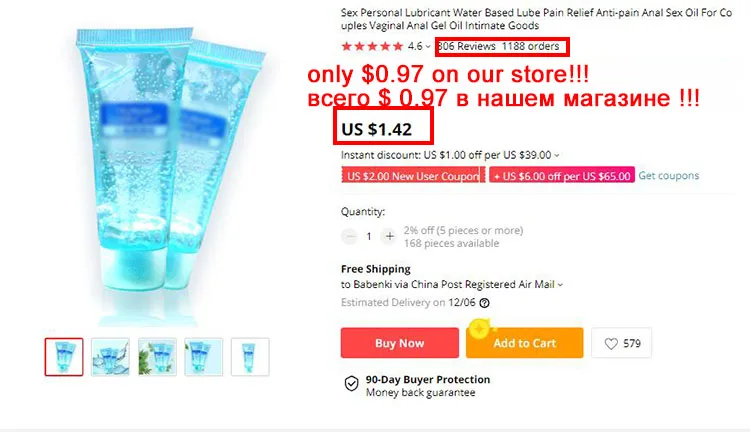The width and height of the screenshot is (750, 432).
Task: Decrease quantity with the minus button
Action: [350, 236]
